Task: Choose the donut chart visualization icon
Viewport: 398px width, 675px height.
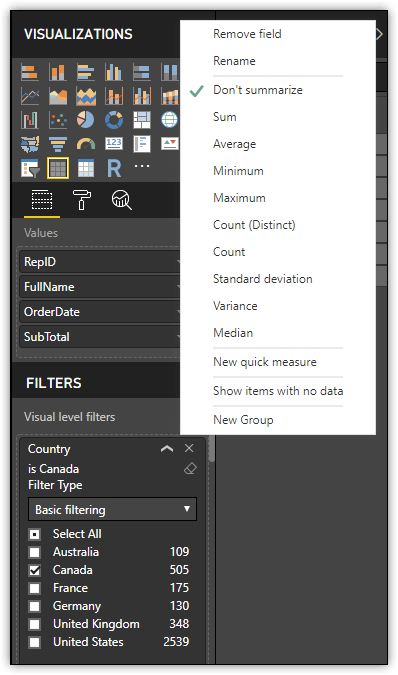Action: [114, 120]
